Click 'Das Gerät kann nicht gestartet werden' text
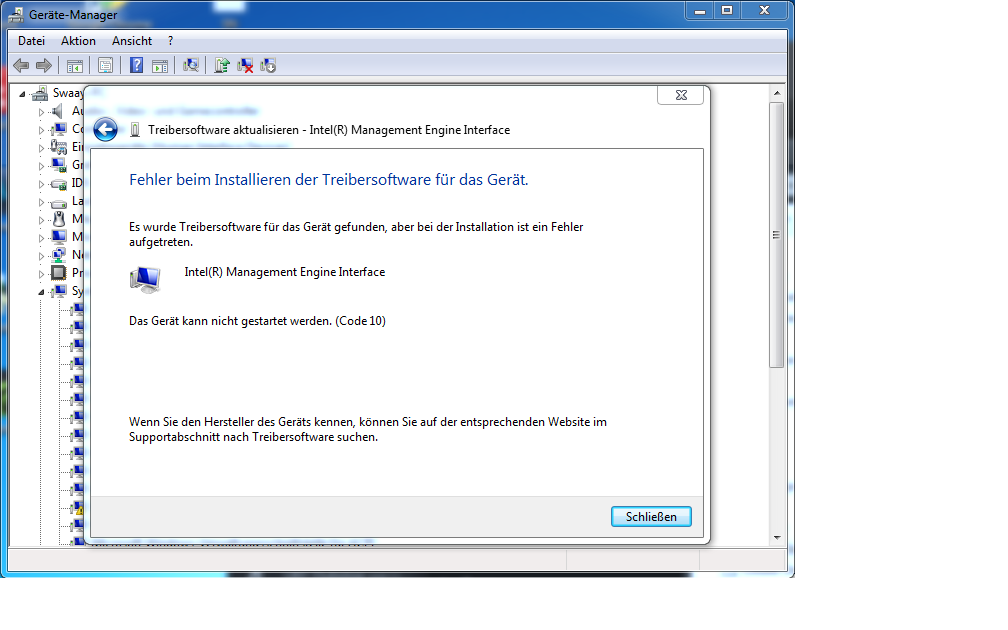1008x630 pixels. (257, 321)
